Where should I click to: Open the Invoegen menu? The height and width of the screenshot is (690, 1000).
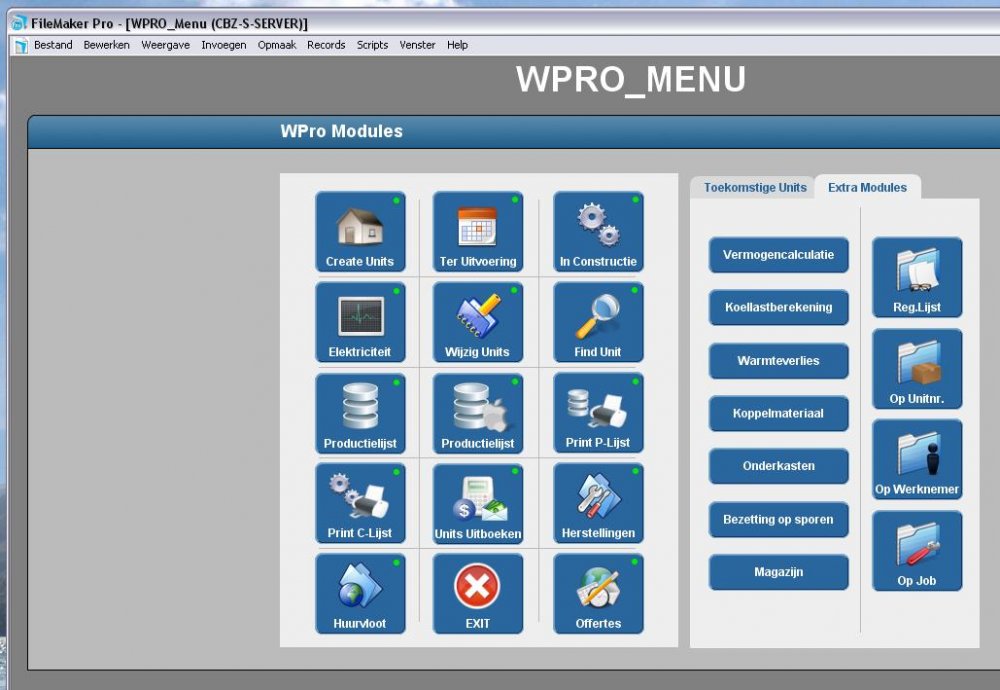223,45
